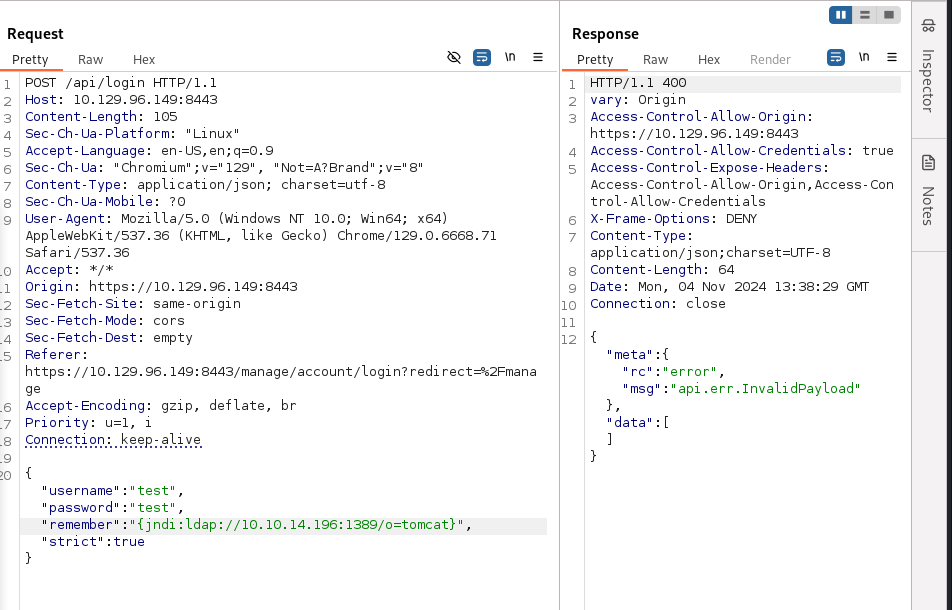Switch to Response Render tab

pyautogui.click(x=770, y=59)
